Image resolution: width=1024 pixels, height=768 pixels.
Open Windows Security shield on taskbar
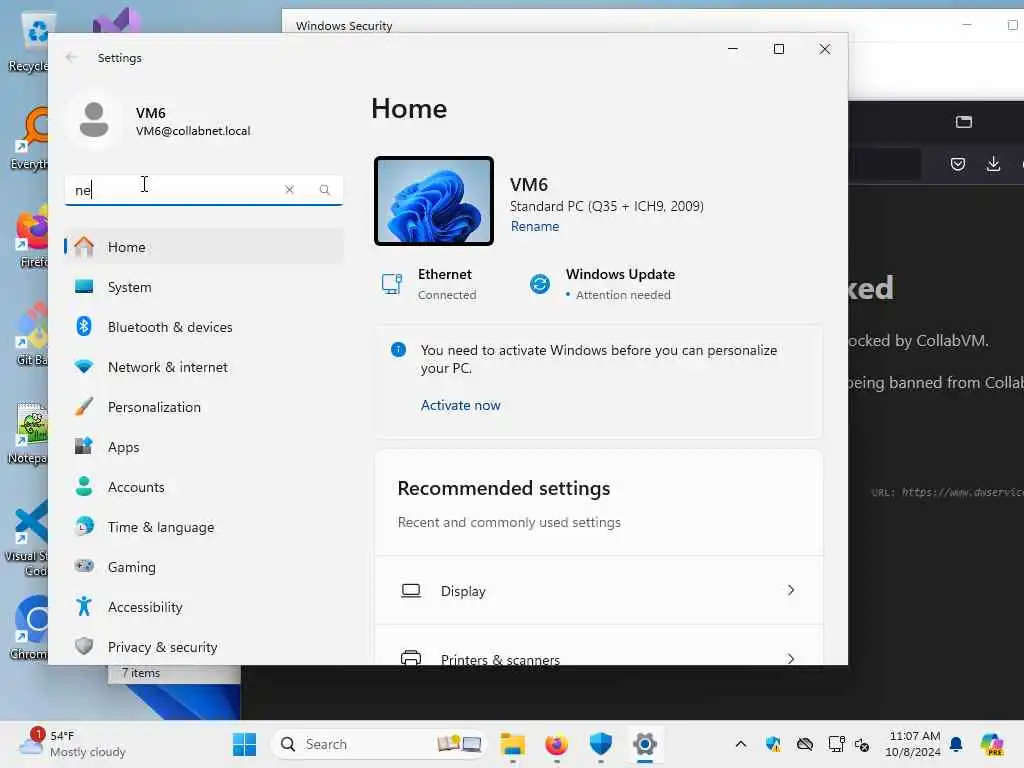tap(600, 744)
